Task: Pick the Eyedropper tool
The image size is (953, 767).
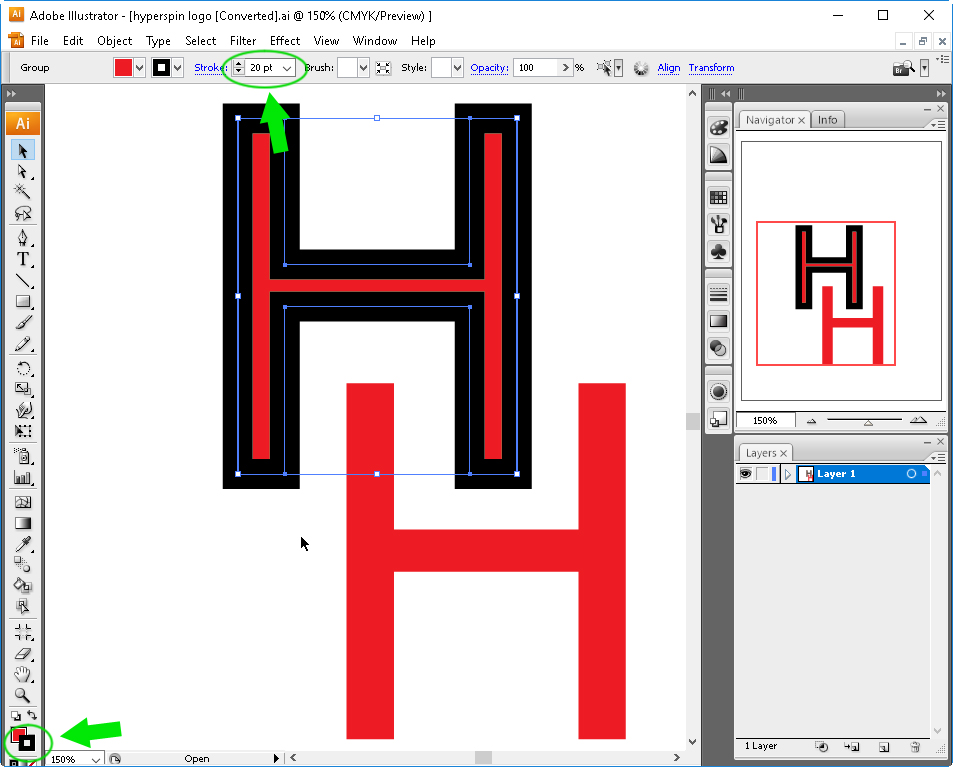Action: click(x=22, y=544)
